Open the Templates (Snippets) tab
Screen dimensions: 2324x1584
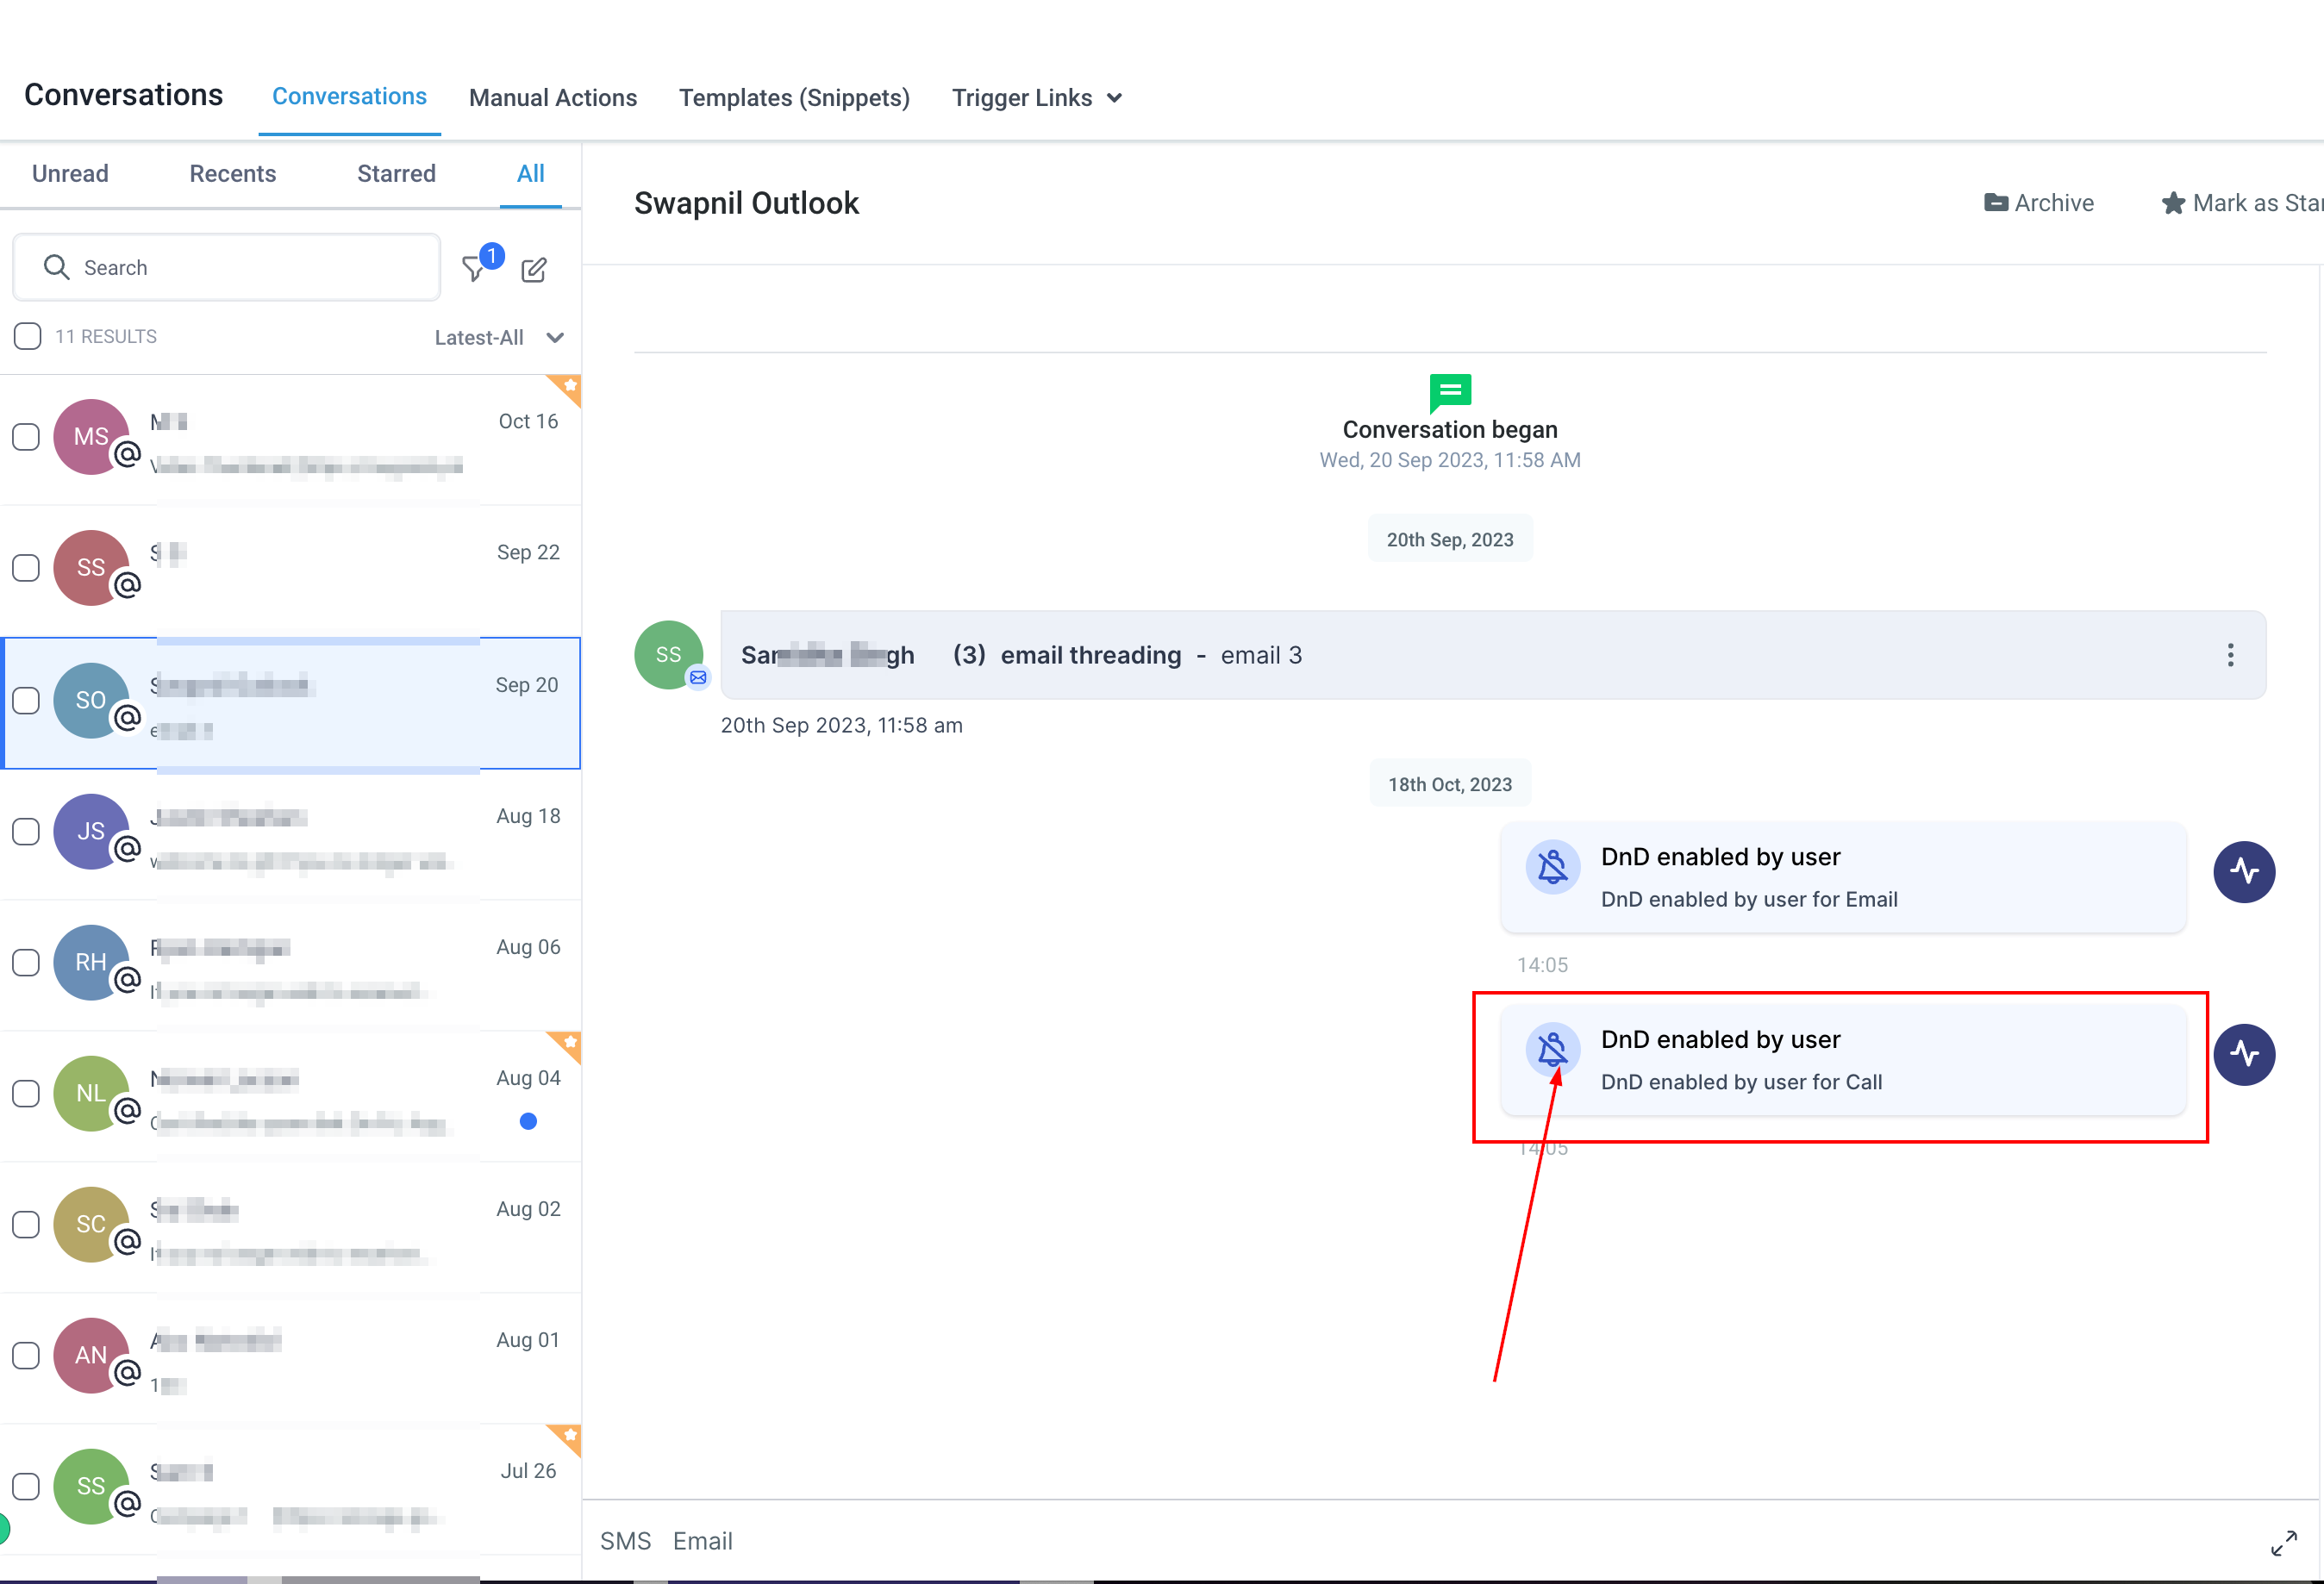click(794, 98)
